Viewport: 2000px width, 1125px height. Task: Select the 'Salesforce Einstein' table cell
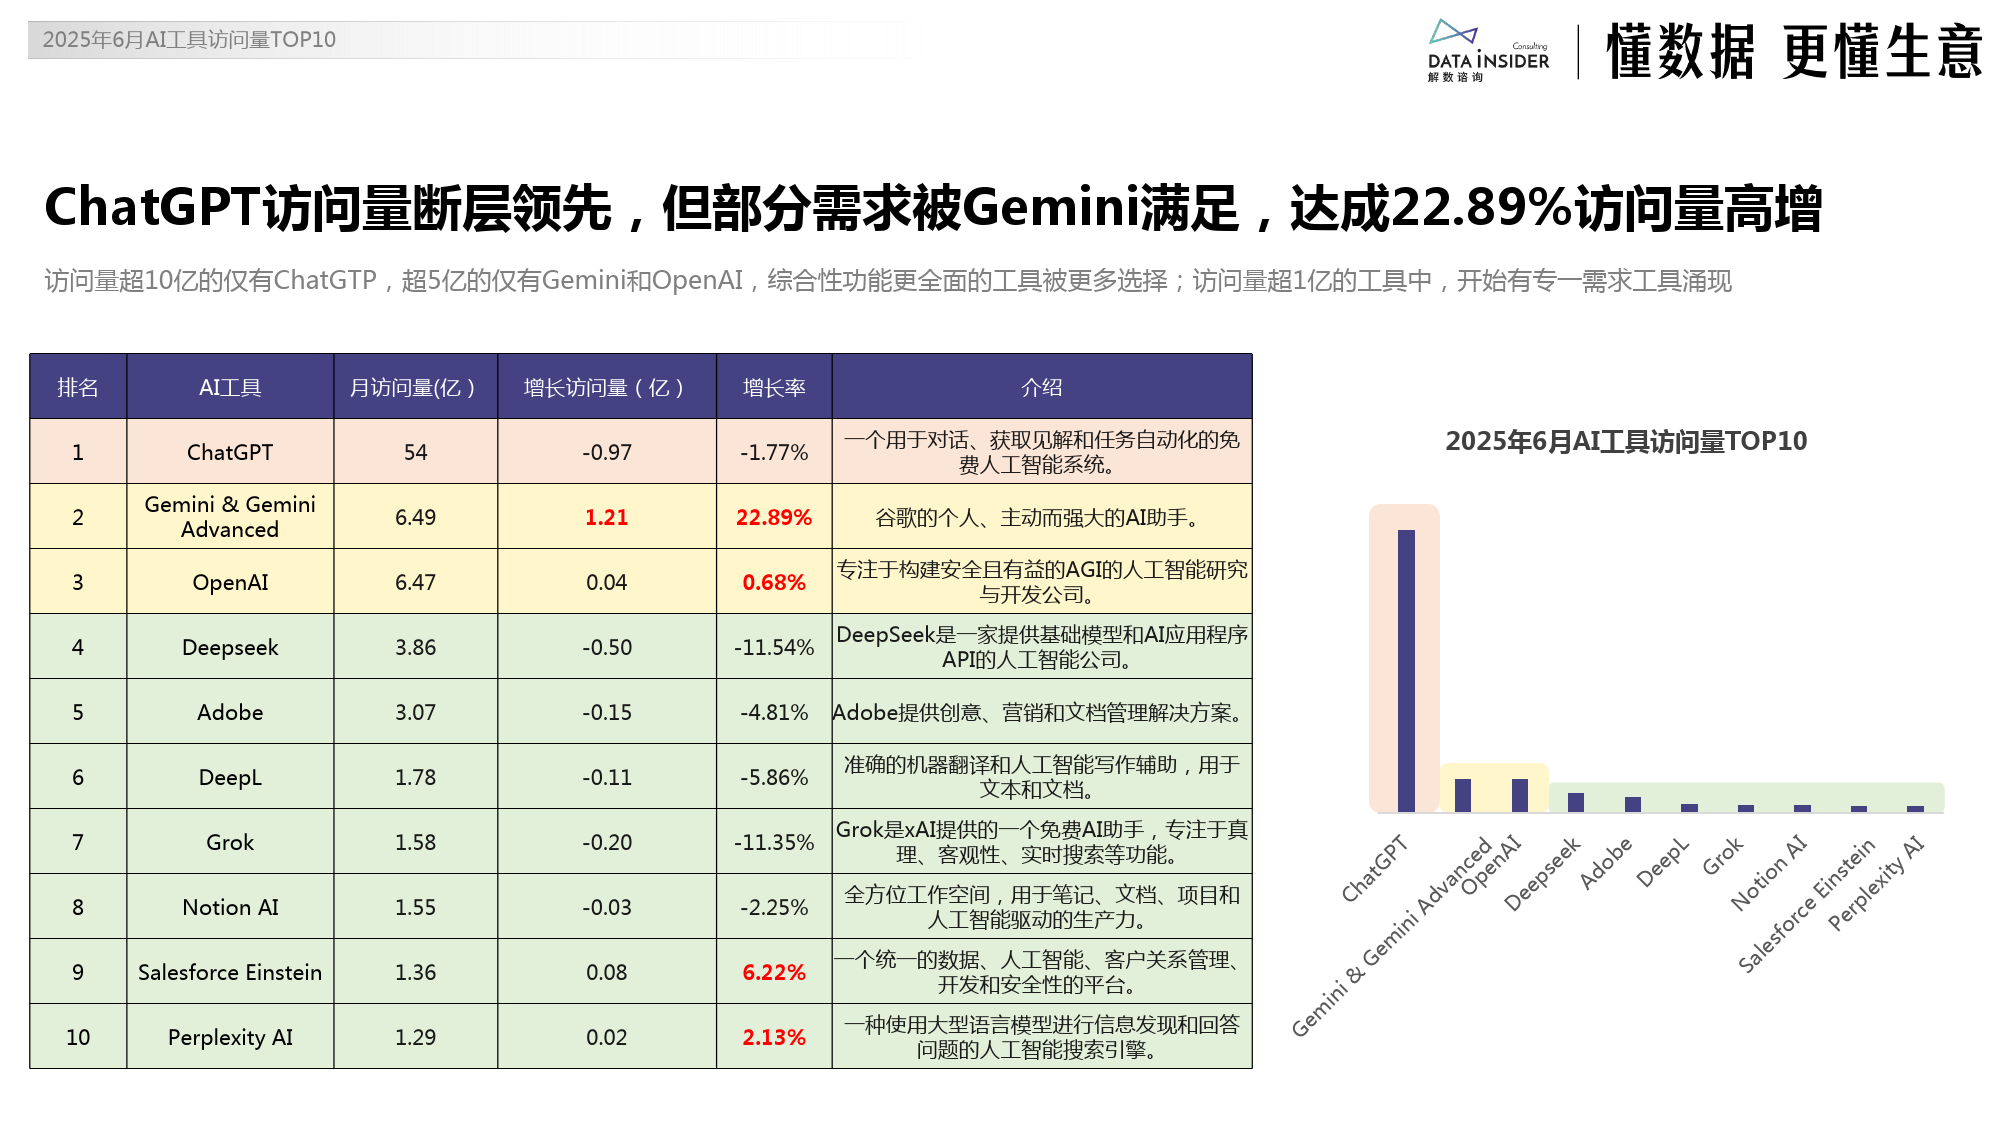point(230,972)
